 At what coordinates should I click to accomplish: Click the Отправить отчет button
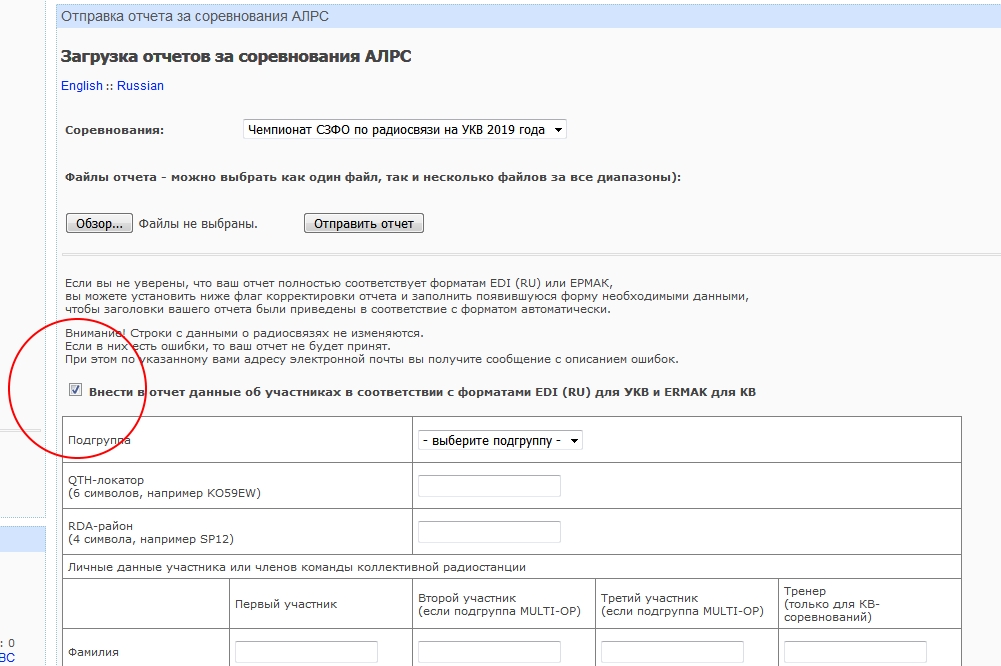point(363,224)
